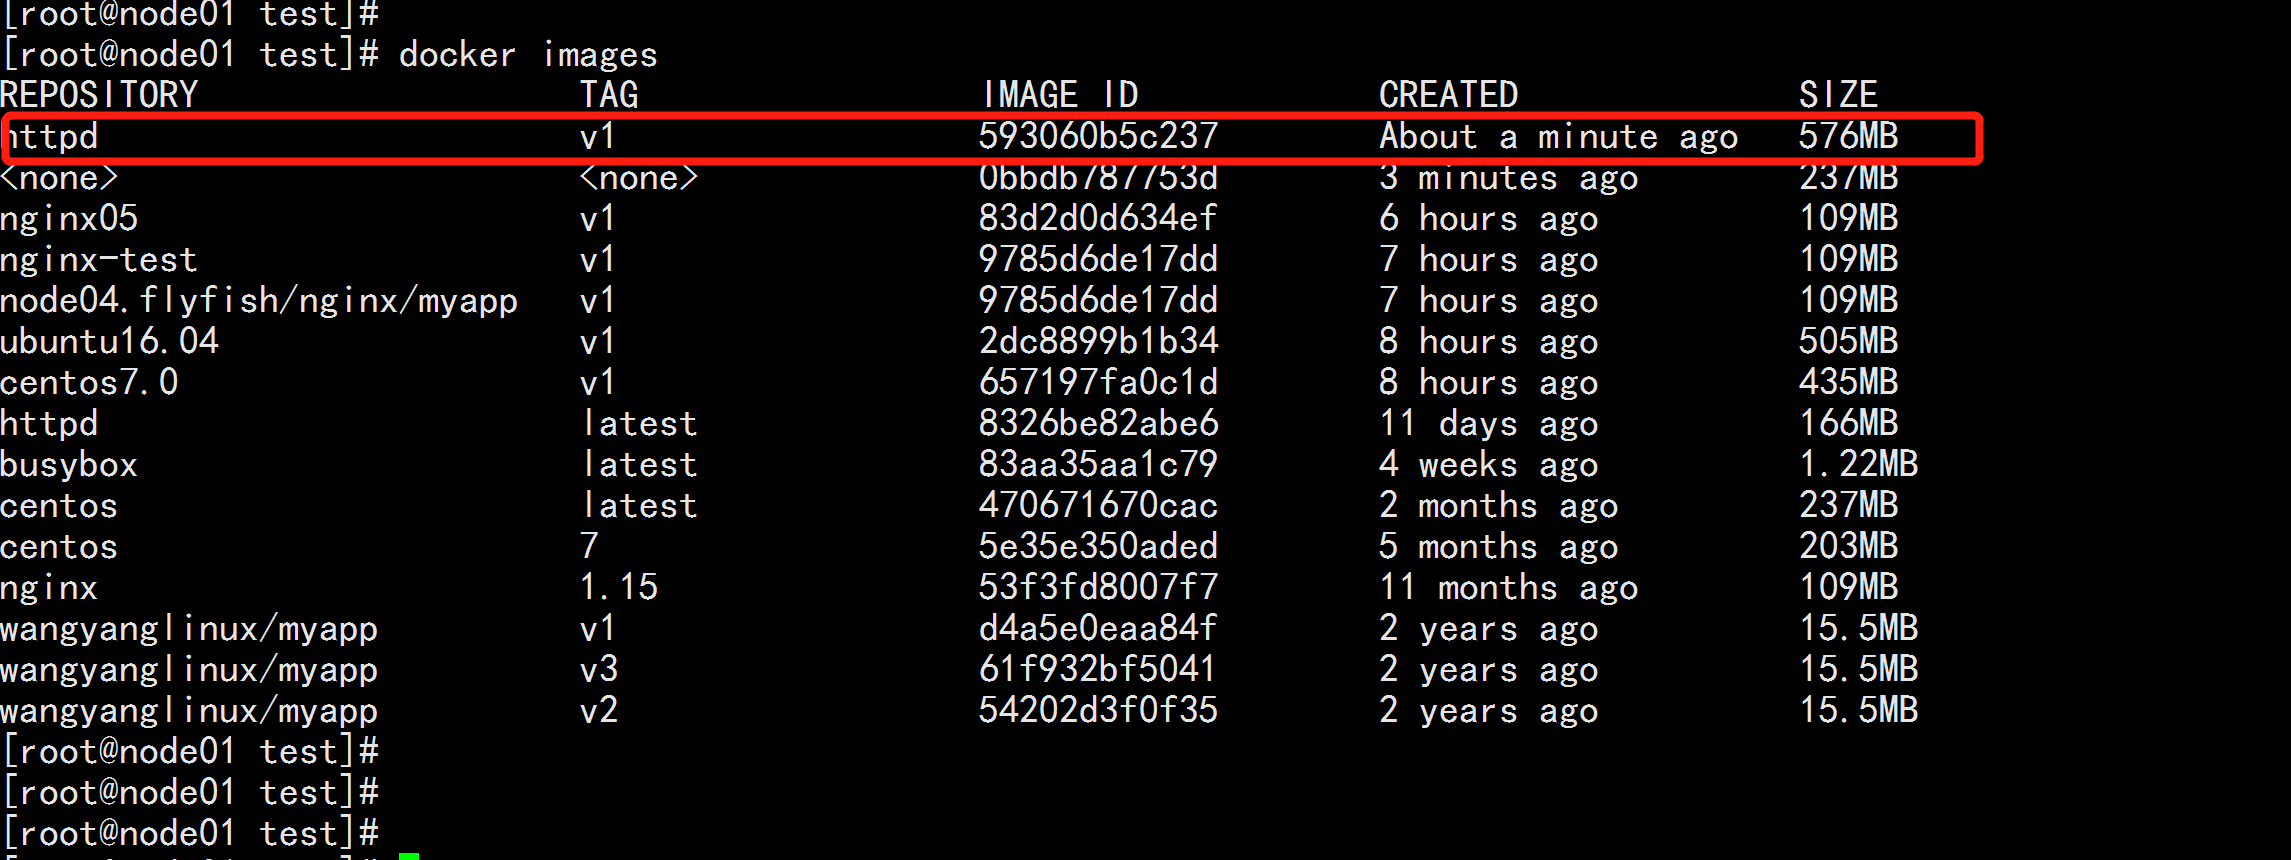This screenshot has width=2291, height=860.
Task: Click node04.flyfish/nginx/myapp repository name
Action: (259, 300)
